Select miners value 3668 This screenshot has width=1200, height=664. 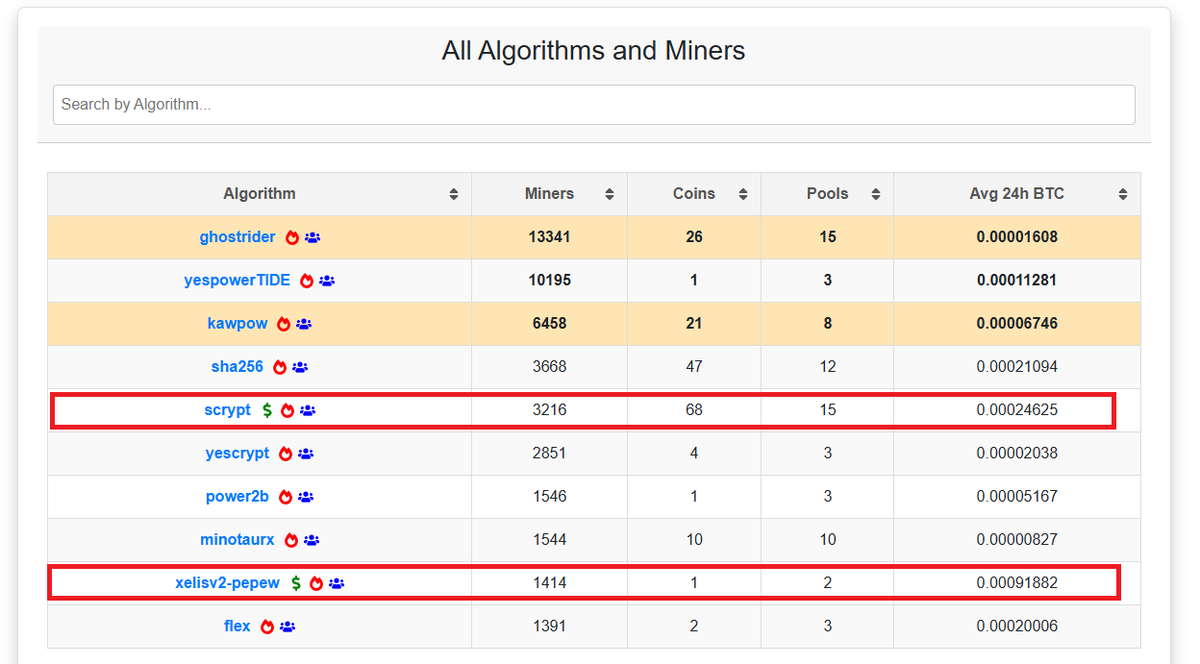point(549,366)
